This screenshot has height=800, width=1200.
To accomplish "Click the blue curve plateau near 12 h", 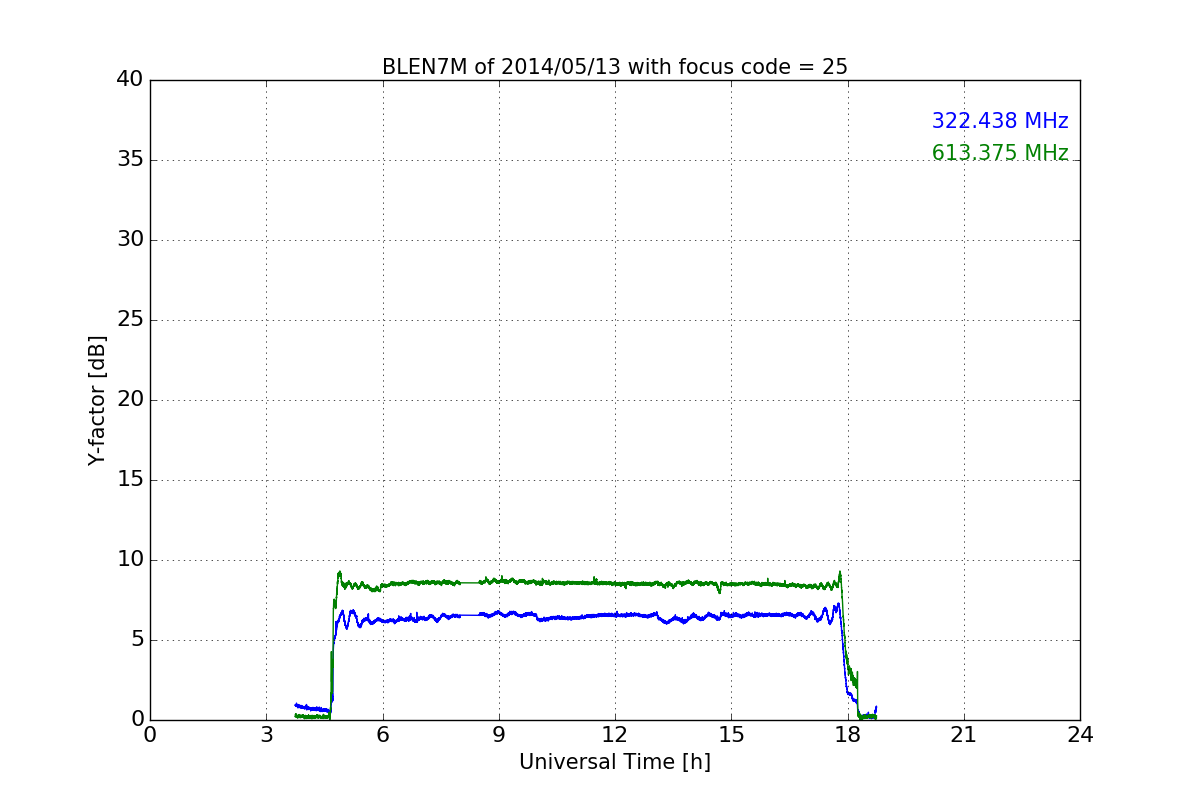I will click(x=615, y=615).
